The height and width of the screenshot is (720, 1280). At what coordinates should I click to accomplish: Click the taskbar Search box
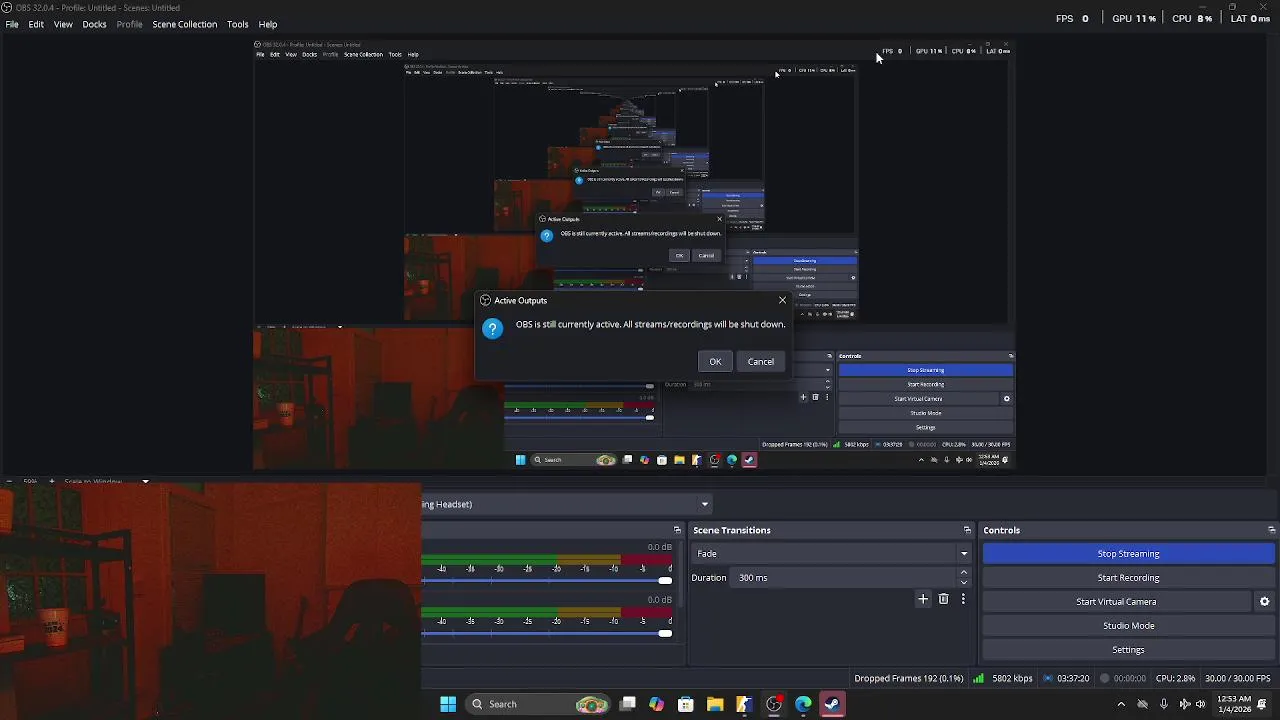point(540,704)
